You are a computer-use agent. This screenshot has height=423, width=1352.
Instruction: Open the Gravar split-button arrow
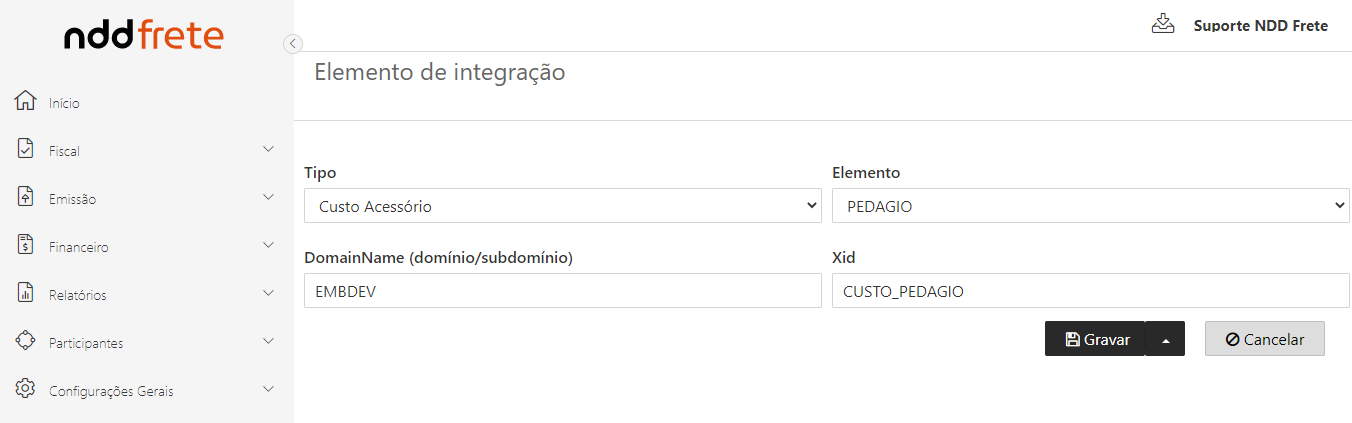tap(1165, 339)
